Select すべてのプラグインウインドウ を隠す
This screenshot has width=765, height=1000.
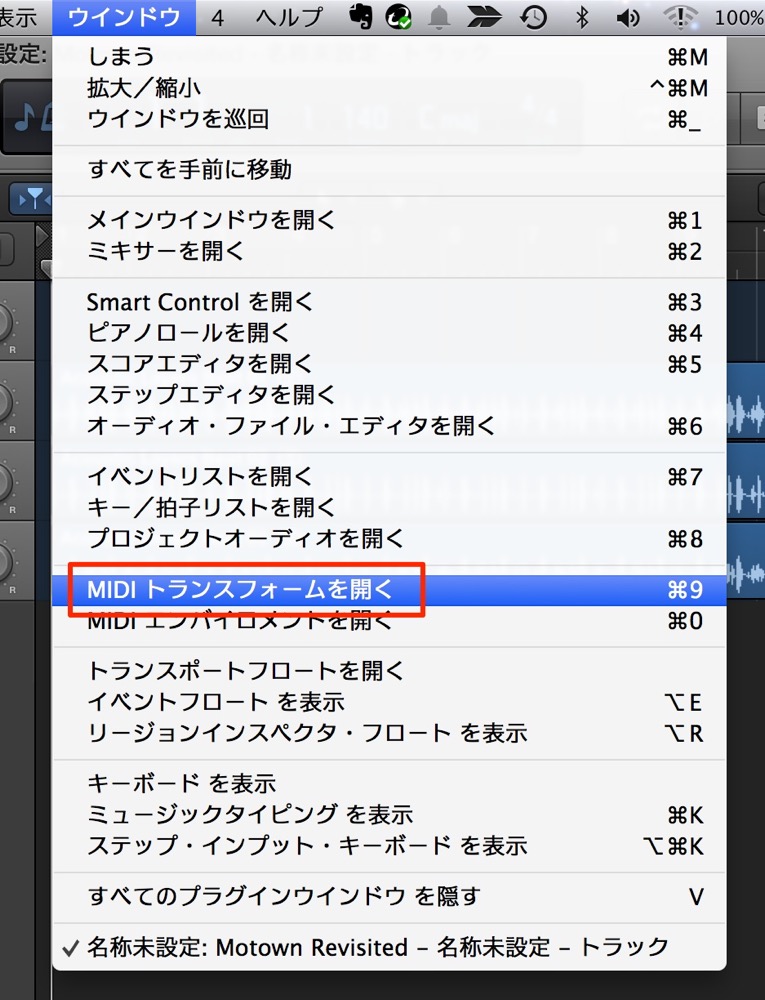click(x=389, y=897)
